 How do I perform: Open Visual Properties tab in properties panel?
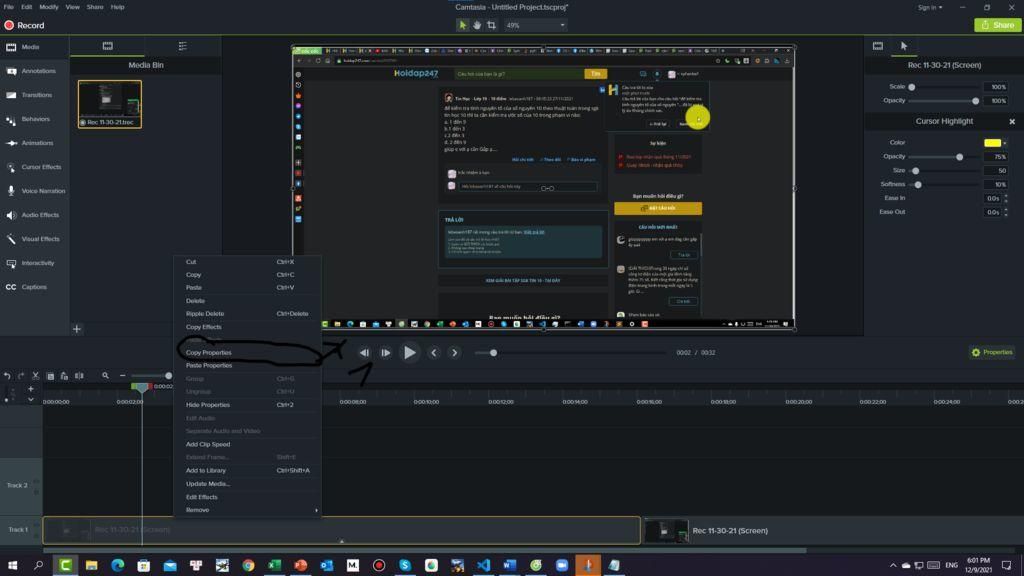[x=878, y=46]
